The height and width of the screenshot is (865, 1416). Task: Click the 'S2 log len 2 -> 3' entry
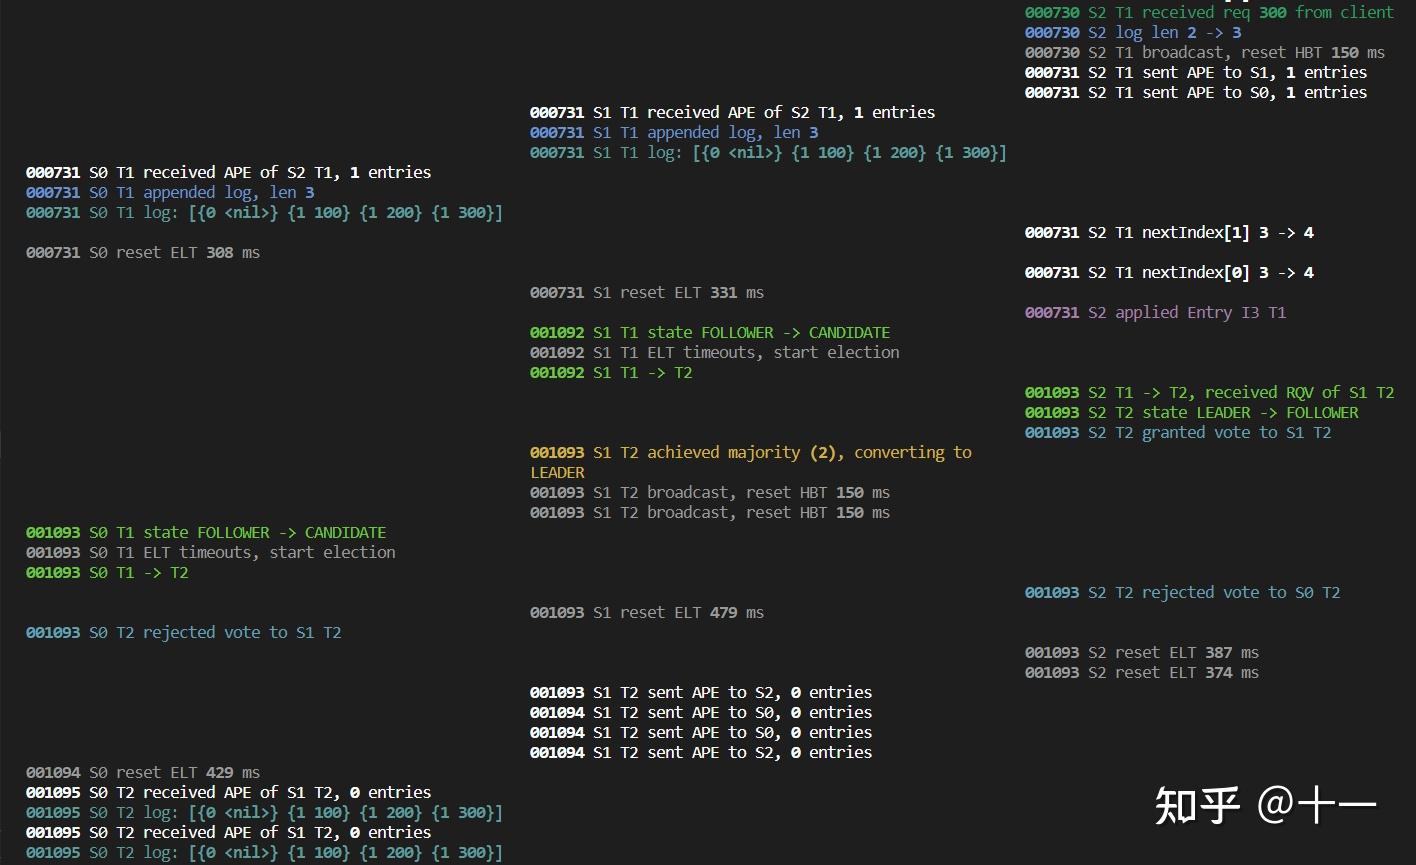pos(1131,32)
